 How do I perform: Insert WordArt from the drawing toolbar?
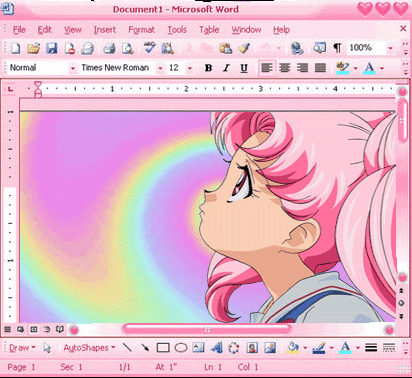click(x=217, y=348)
